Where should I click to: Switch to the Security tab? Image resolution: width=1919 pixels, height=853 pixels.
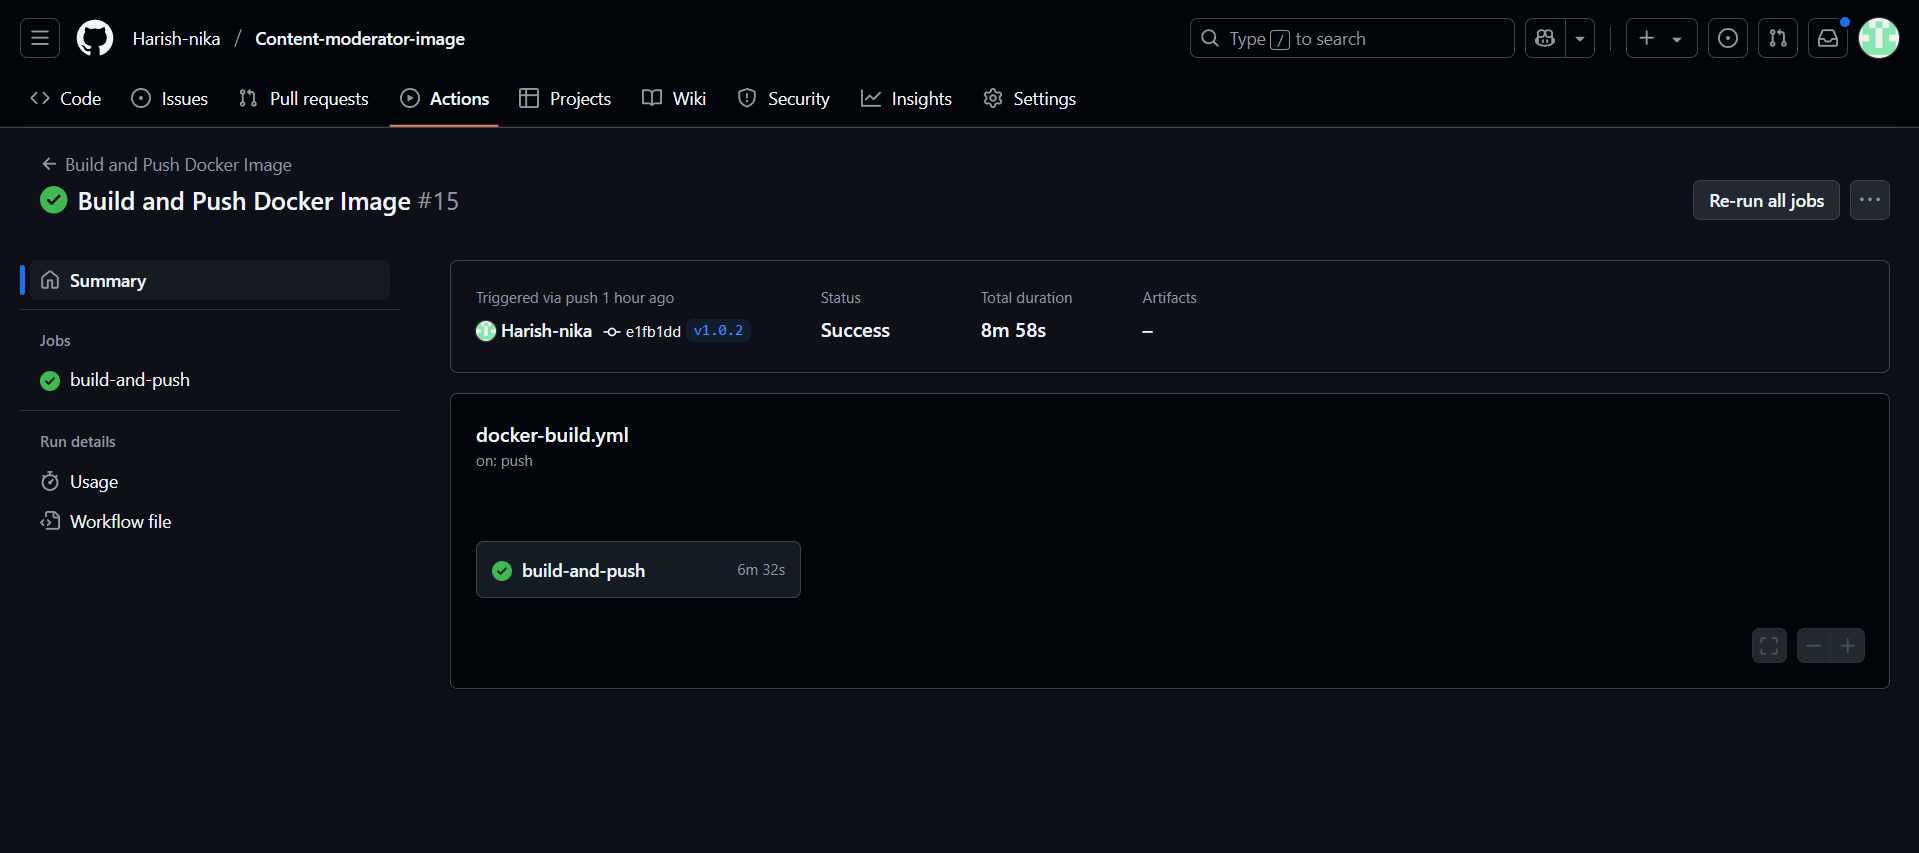784,98
